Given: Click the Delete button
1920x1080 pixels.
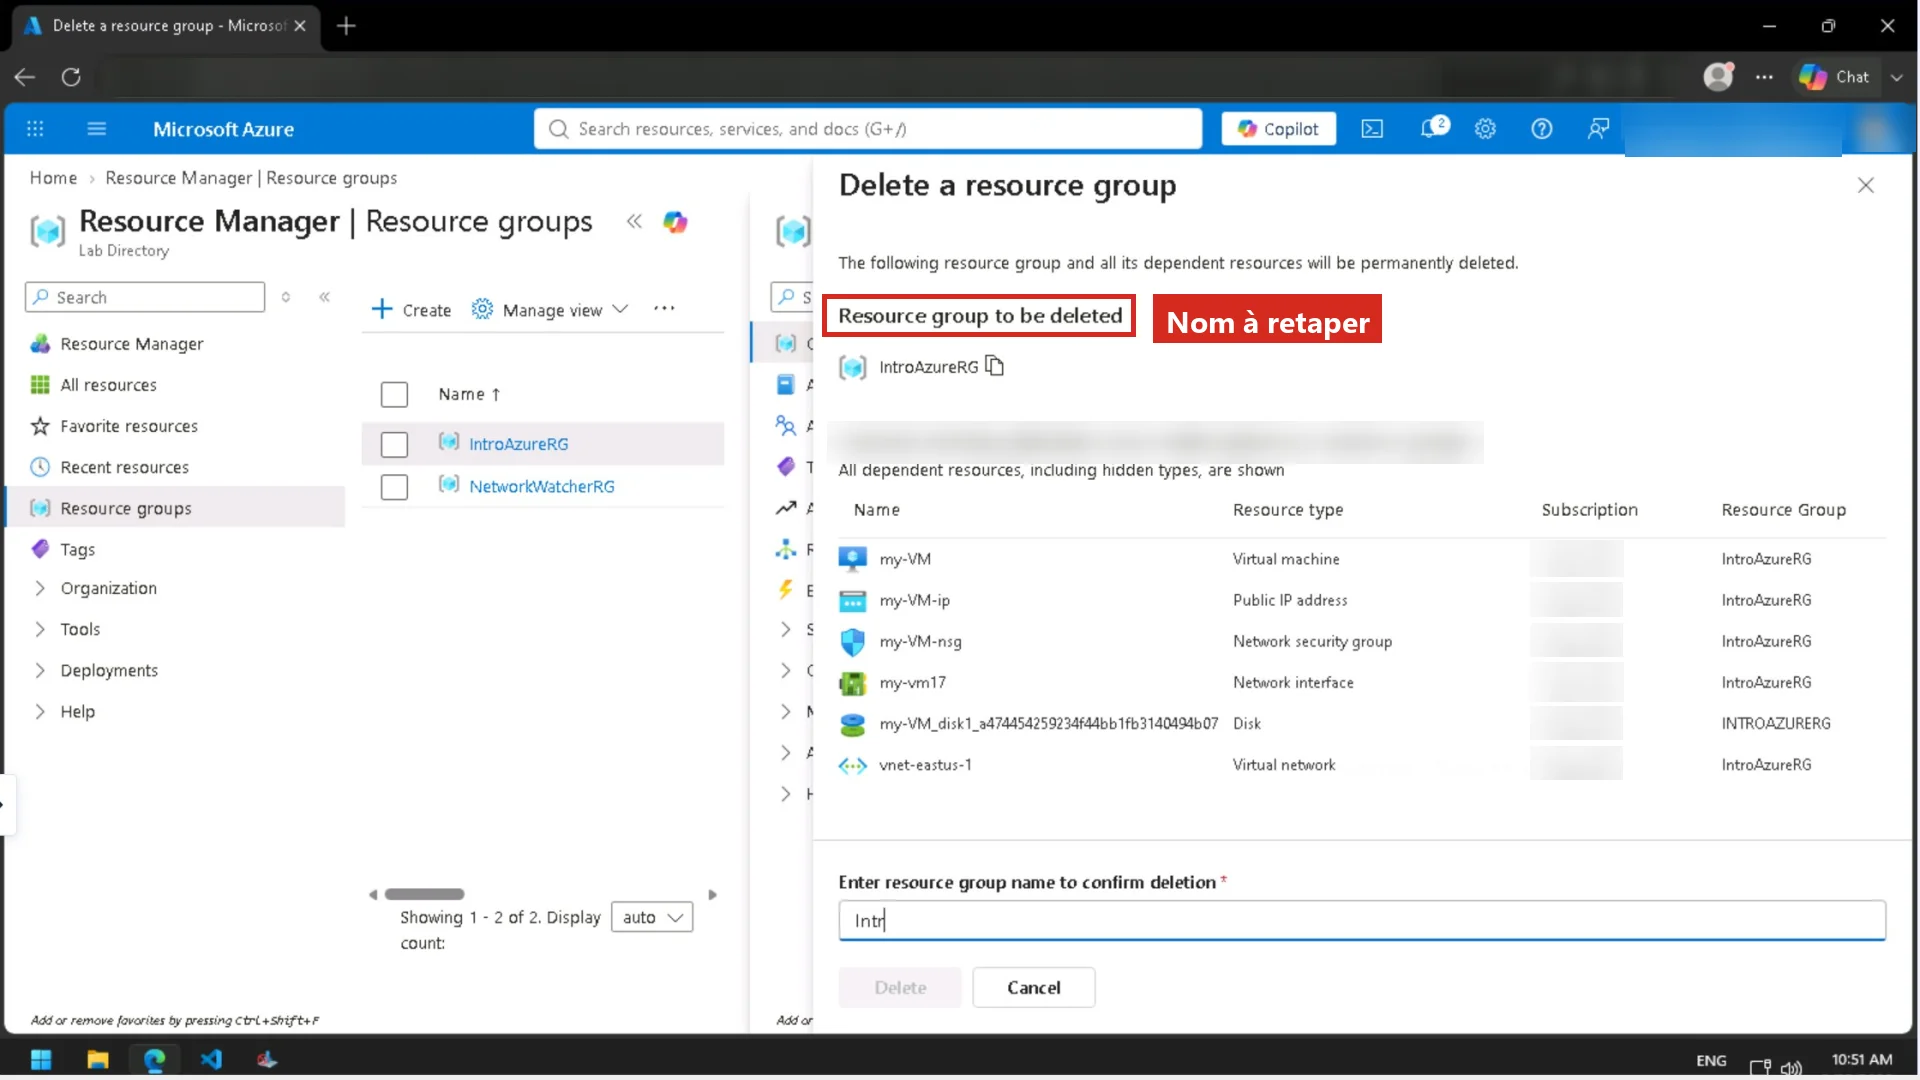Looking at the screenshot, I should point(900,987).
